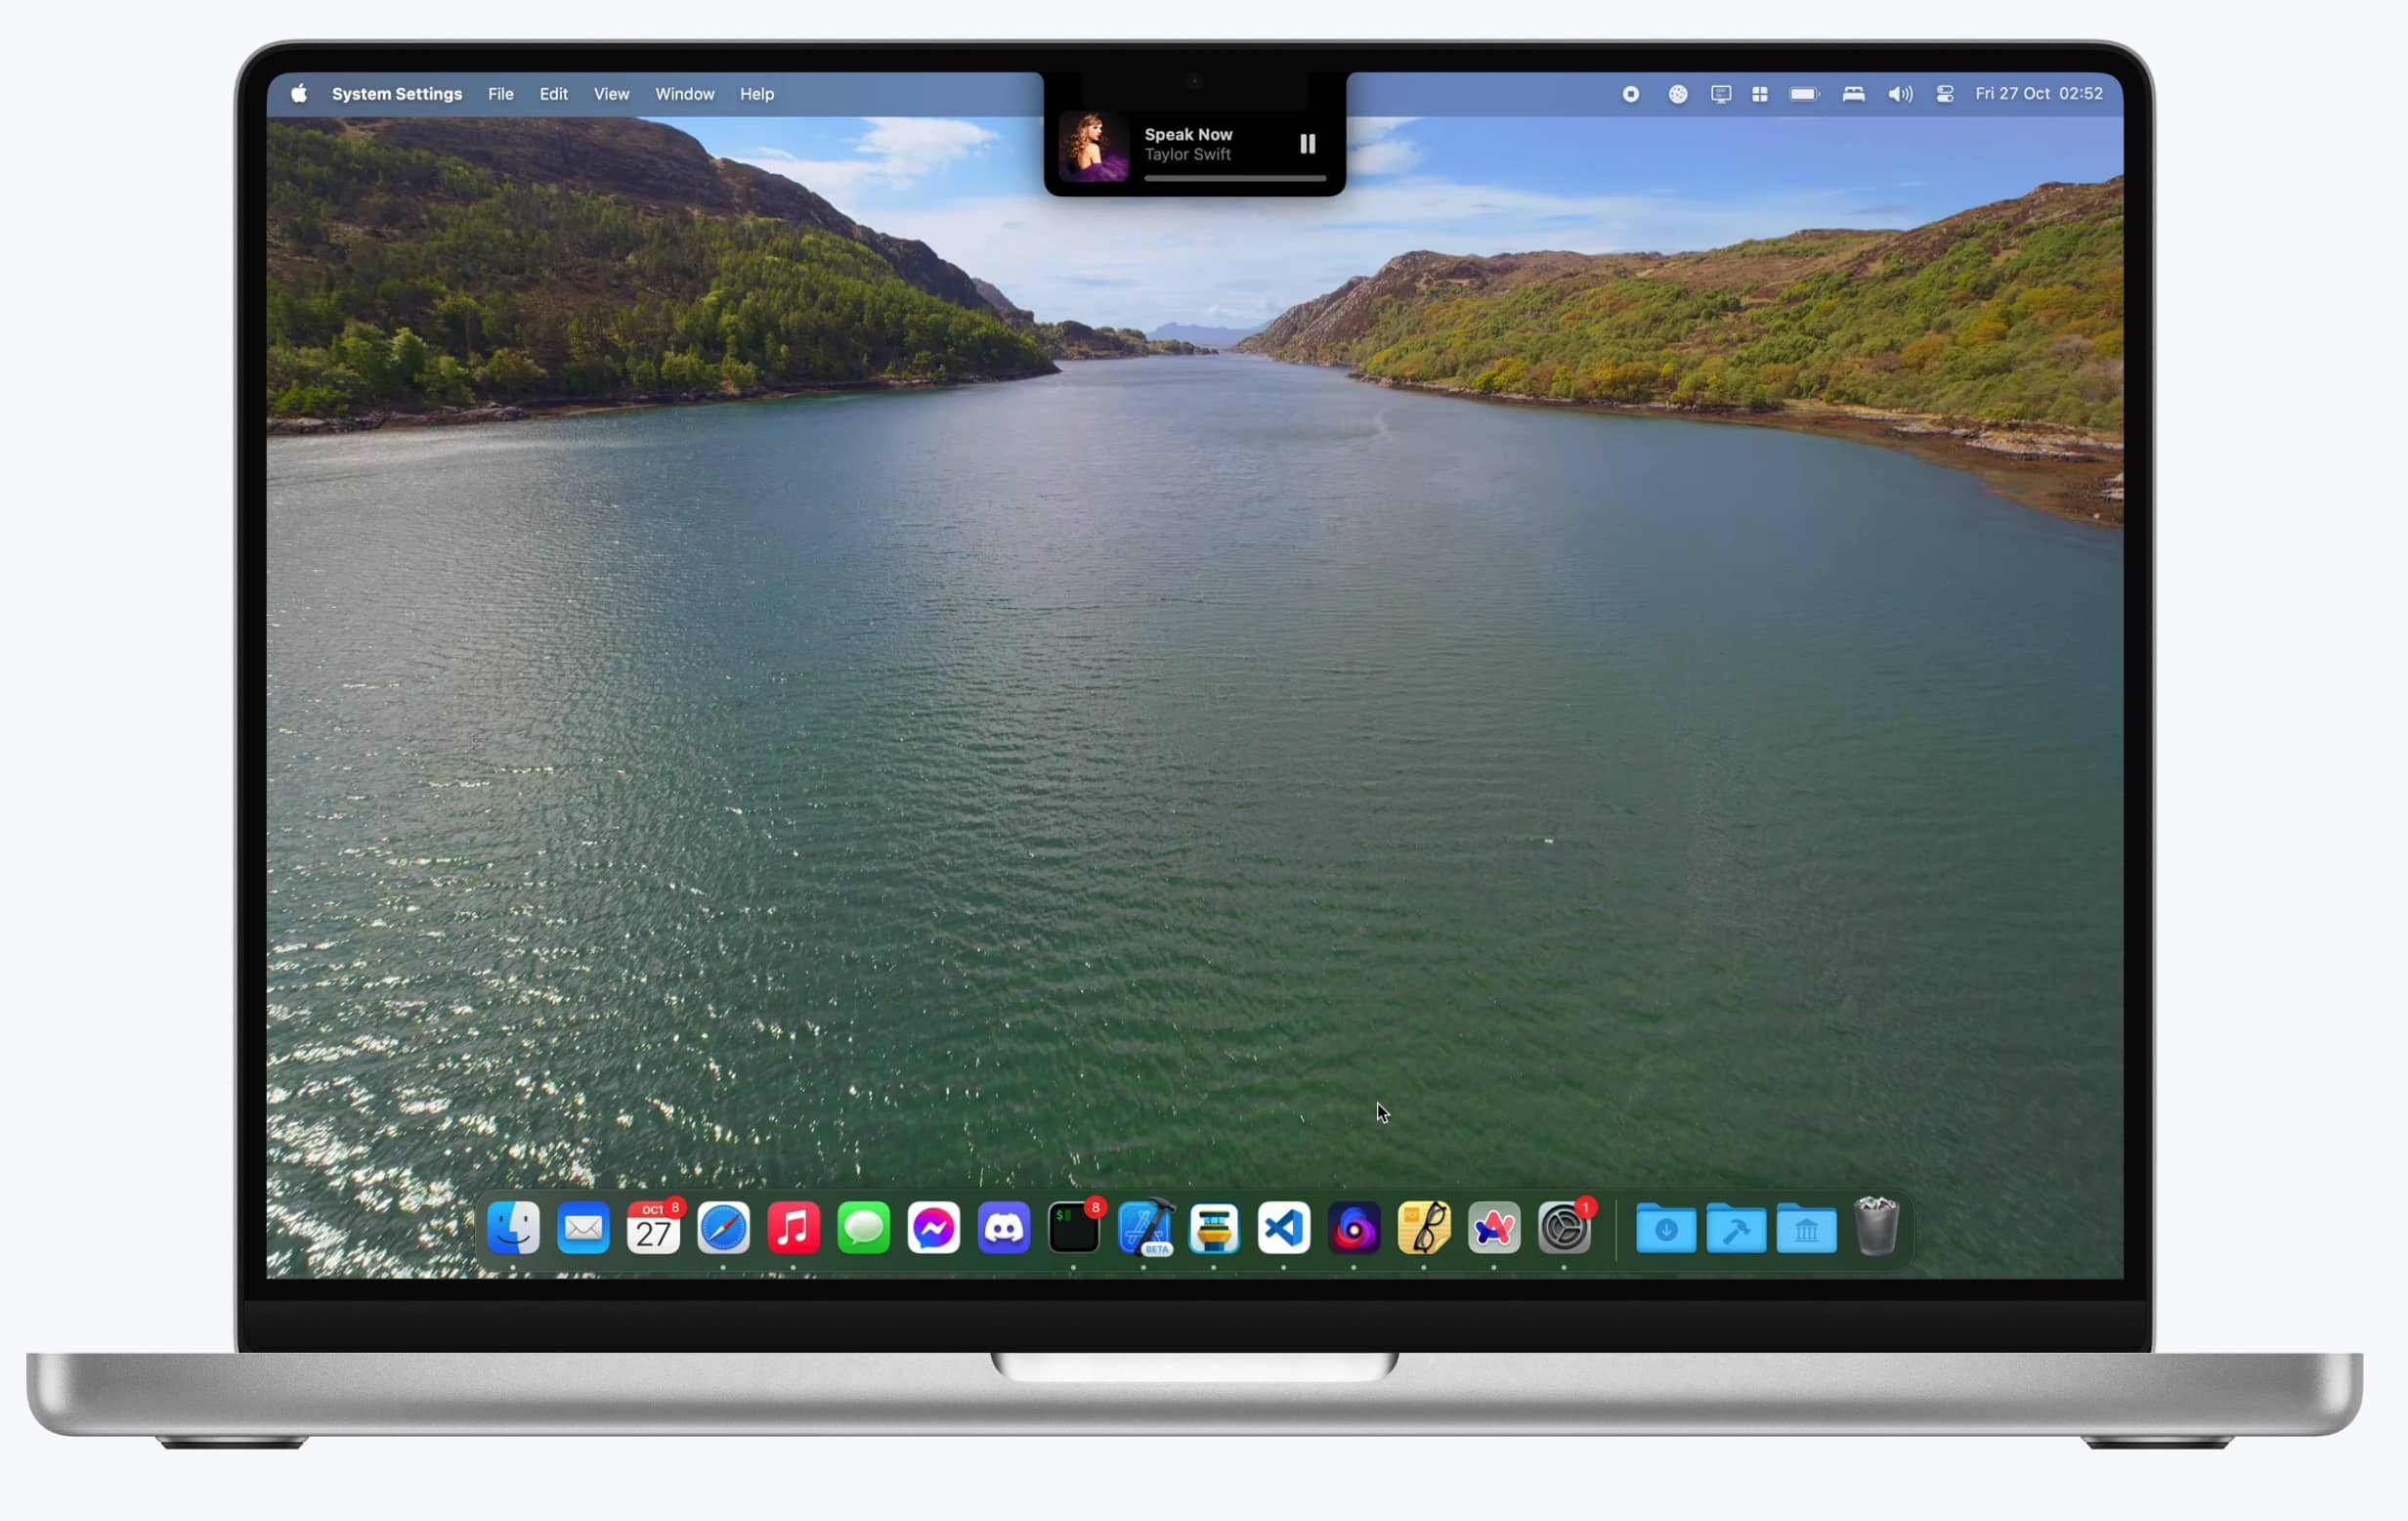Open the Messenger app in dock
The width and height of the screenshot is (2408, 1521).
tap(933, 1228)
